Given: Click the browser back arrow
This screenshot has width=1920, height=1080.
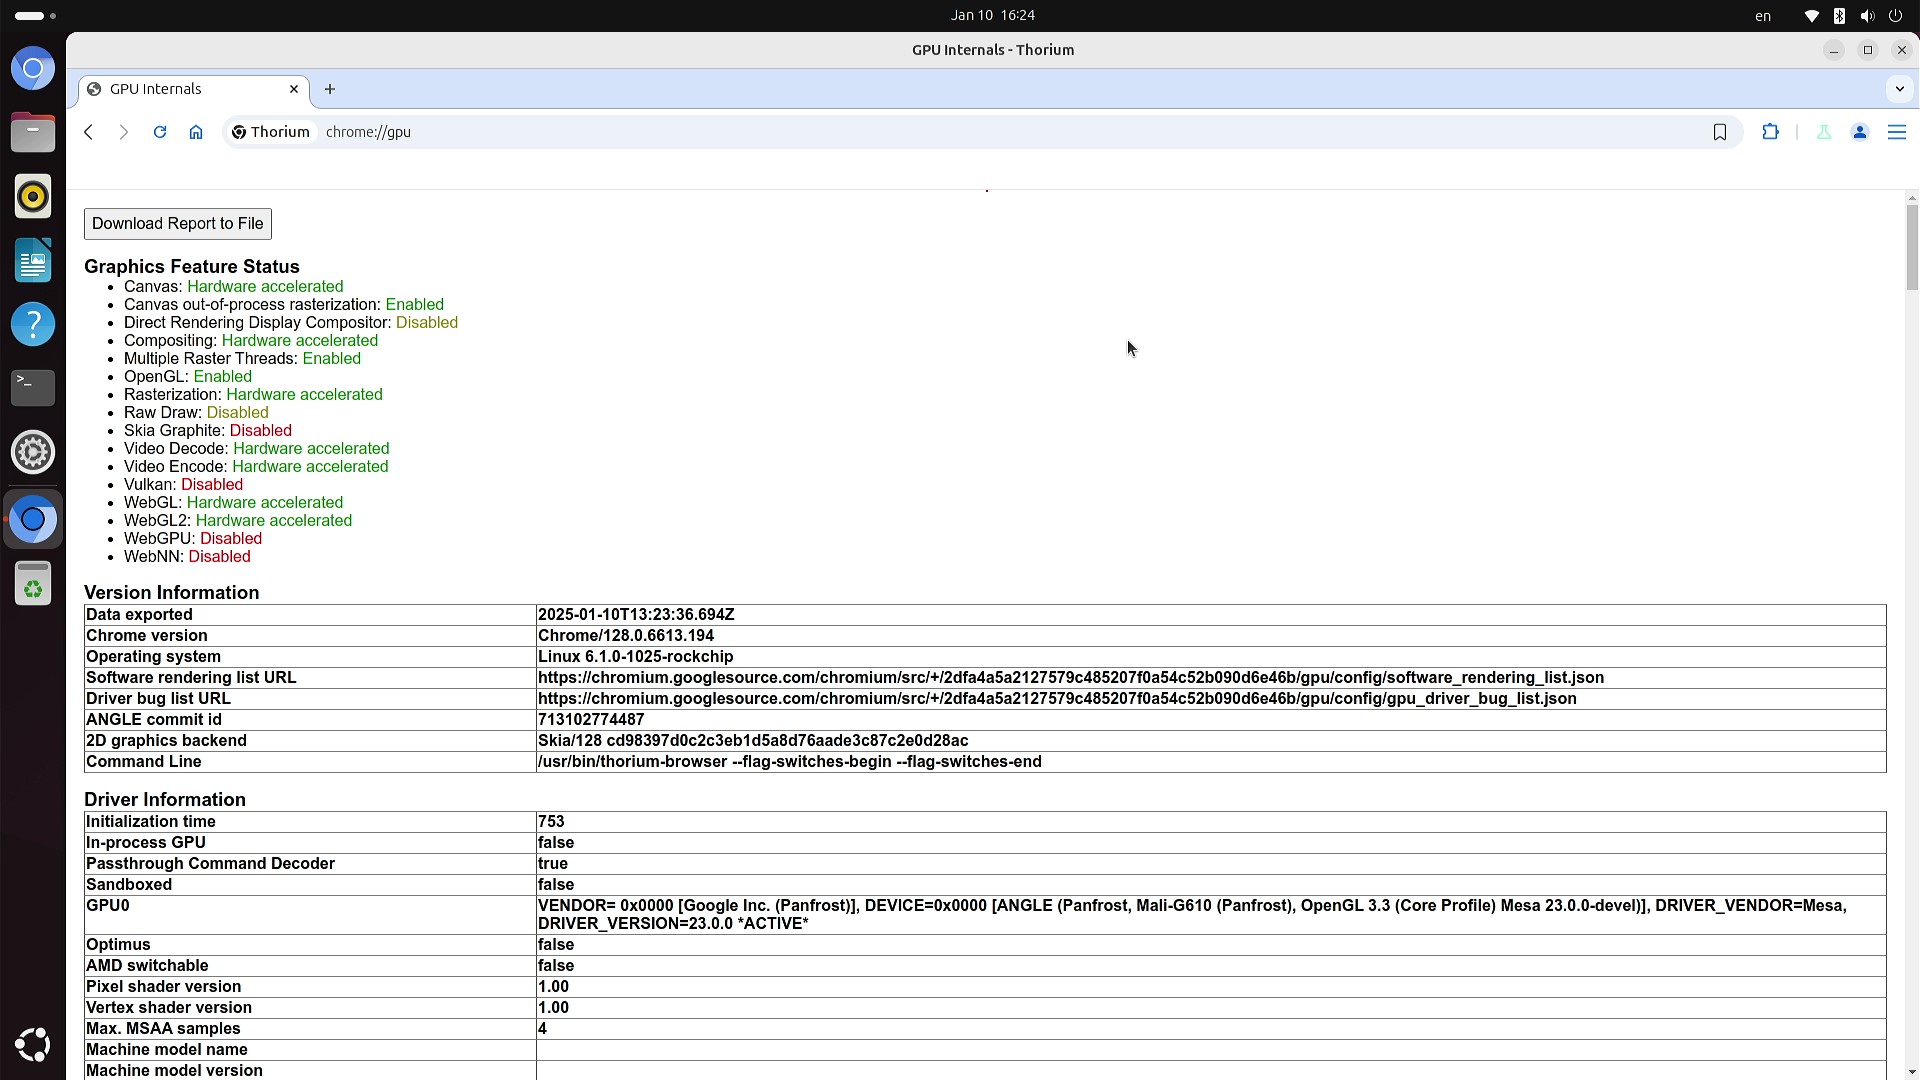Looking at the screenshot, I should pos(89,132).
